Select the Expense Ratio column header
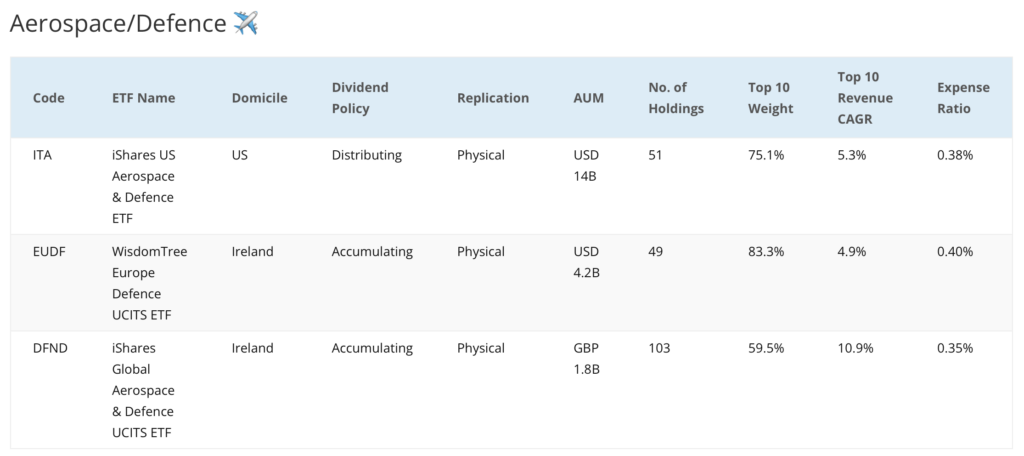Viewport: 1024px width, 456px height. pyautogui.click(x=963, y=98)
